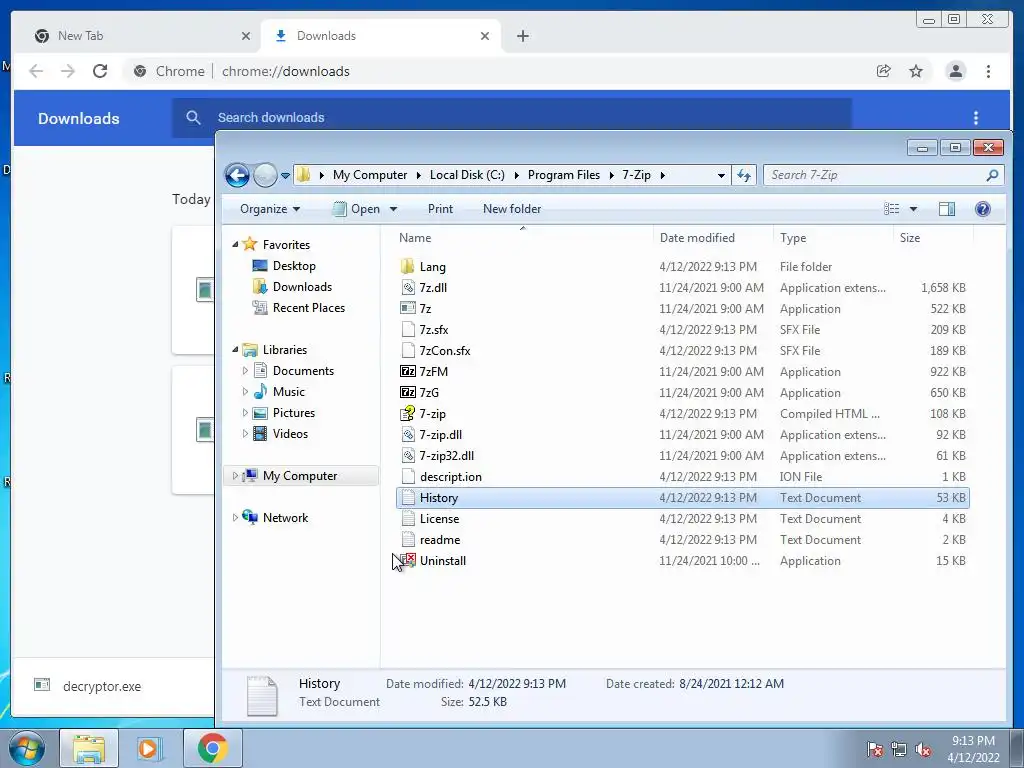The height and width of the screenshot is (768, 1024).
Task: Toggle the preview pane icon
Action: coord(946,209)
